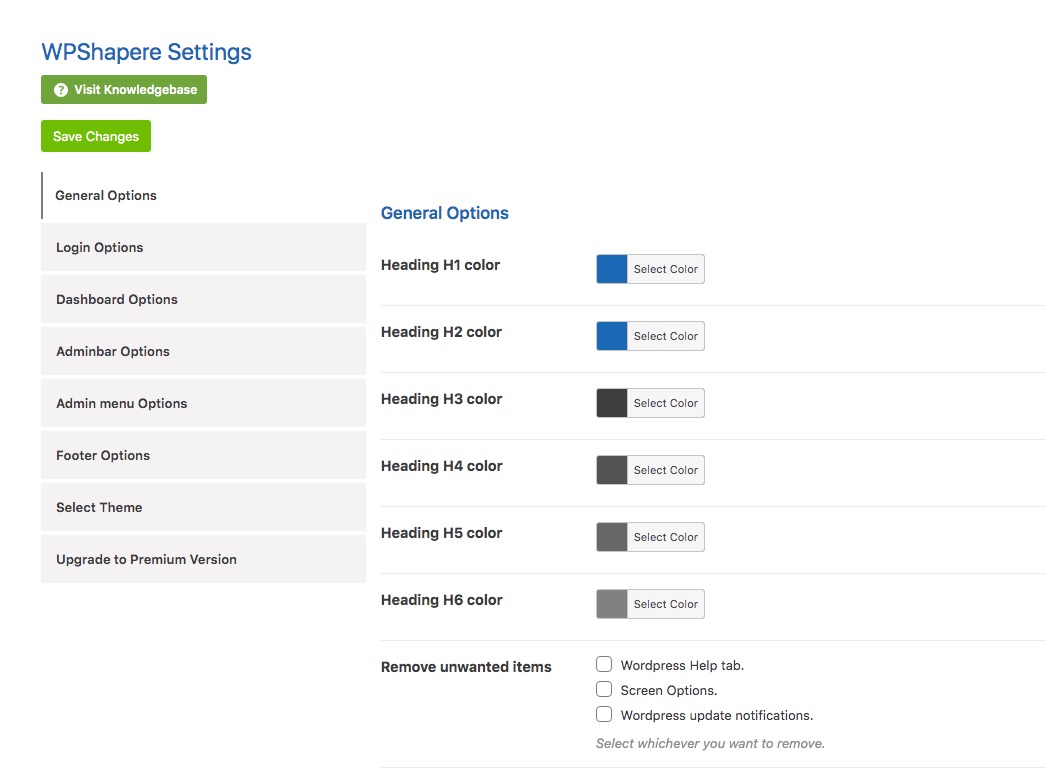Go to Adminbar Options tab

coord(203,351)
